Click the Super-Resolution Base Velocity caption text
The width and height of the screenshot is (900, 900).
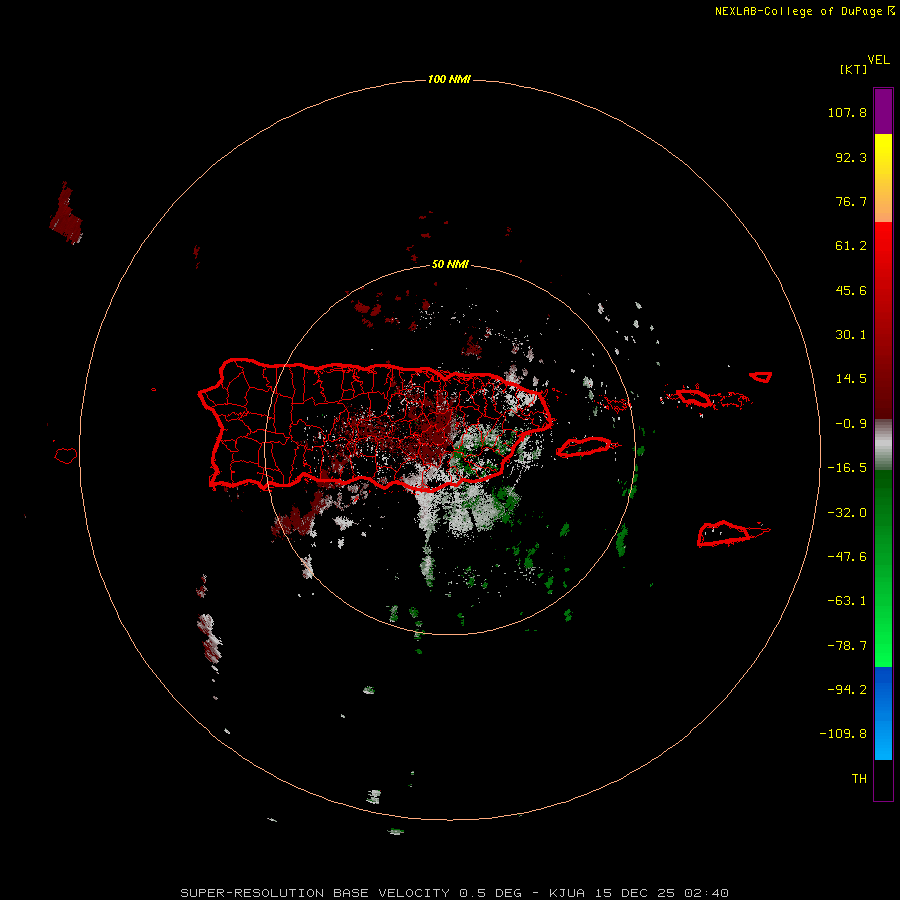[455, 893]
